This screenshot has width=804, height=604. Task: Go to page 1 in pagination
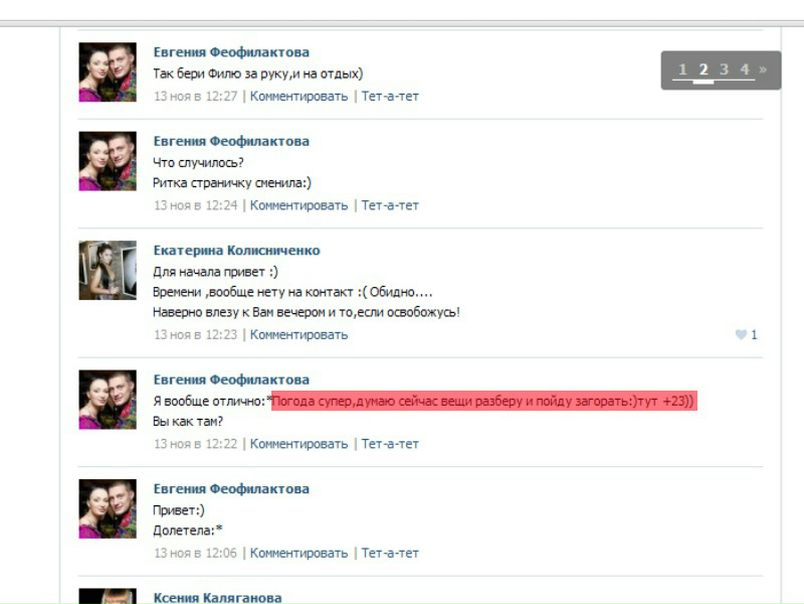[682, 69]
